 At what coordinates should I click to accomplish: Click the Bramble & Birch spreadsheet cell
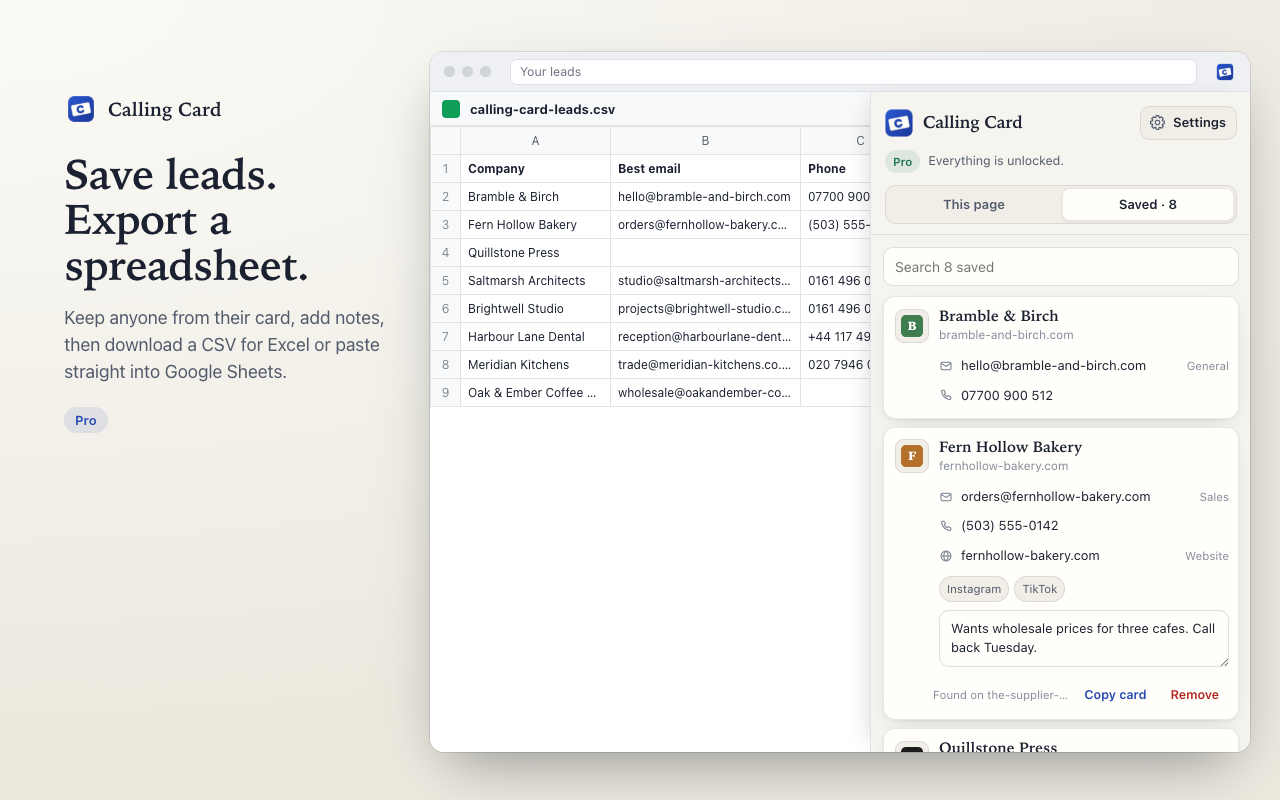pyautogui.click(x=535, y=197)
